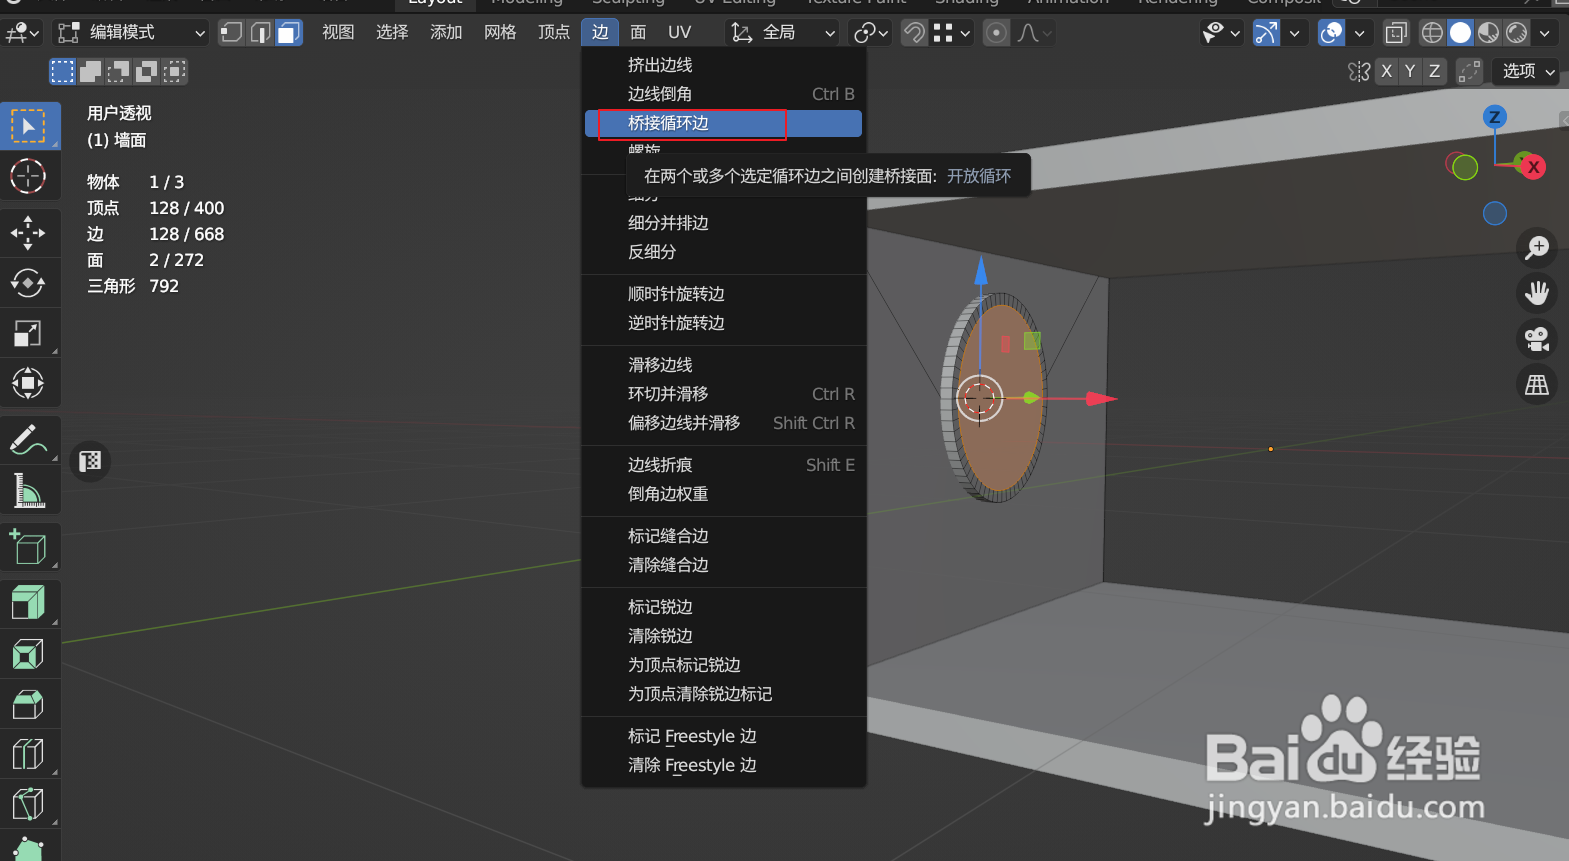This screenshot has height=861, width=1569.
Task: Select the Loop Cut tool
Action: (28, 754)
